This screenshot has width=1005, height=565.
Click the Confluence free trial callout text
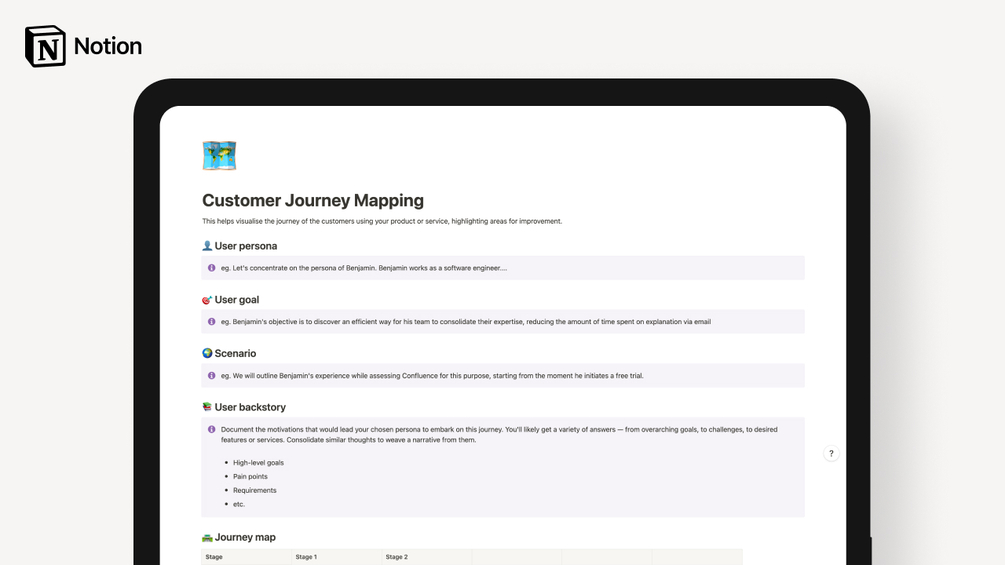point(432,376)
